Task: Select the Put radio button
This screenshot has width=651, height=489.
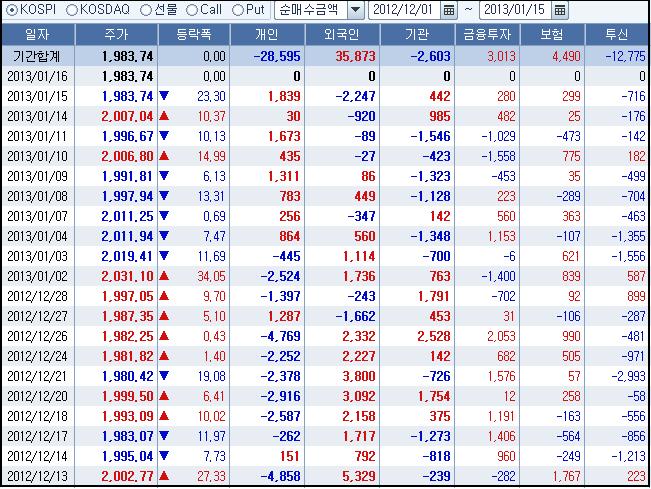Action: [237, 10]
